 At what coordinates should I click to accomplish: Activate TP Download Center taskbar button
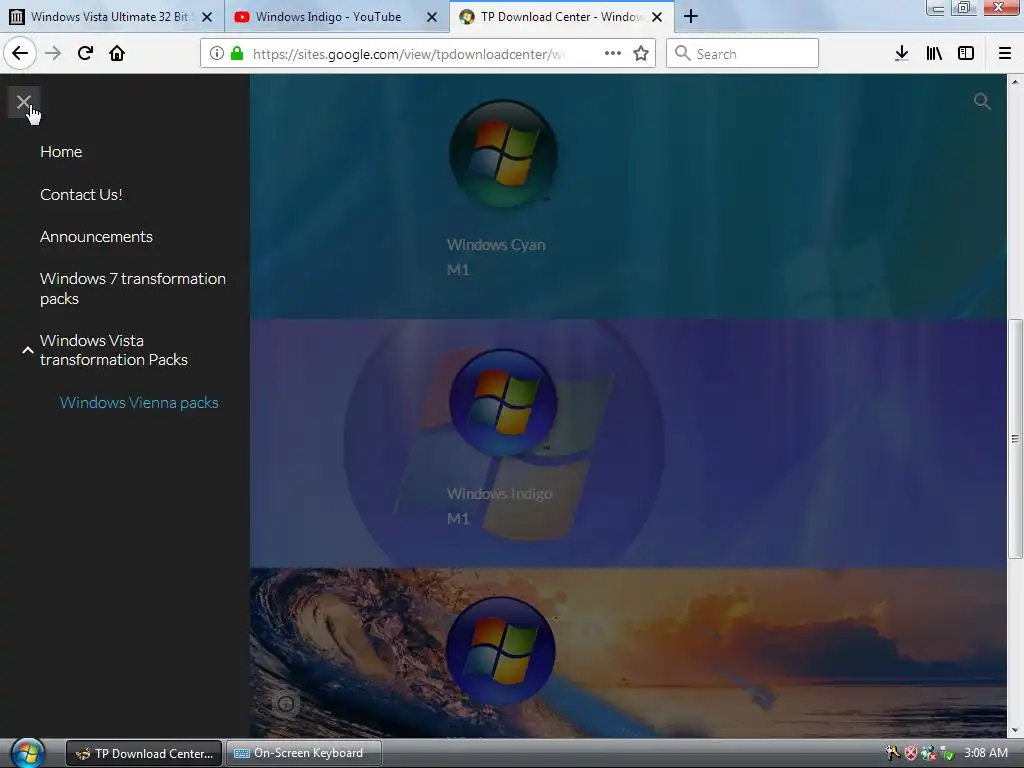(144, 754)
